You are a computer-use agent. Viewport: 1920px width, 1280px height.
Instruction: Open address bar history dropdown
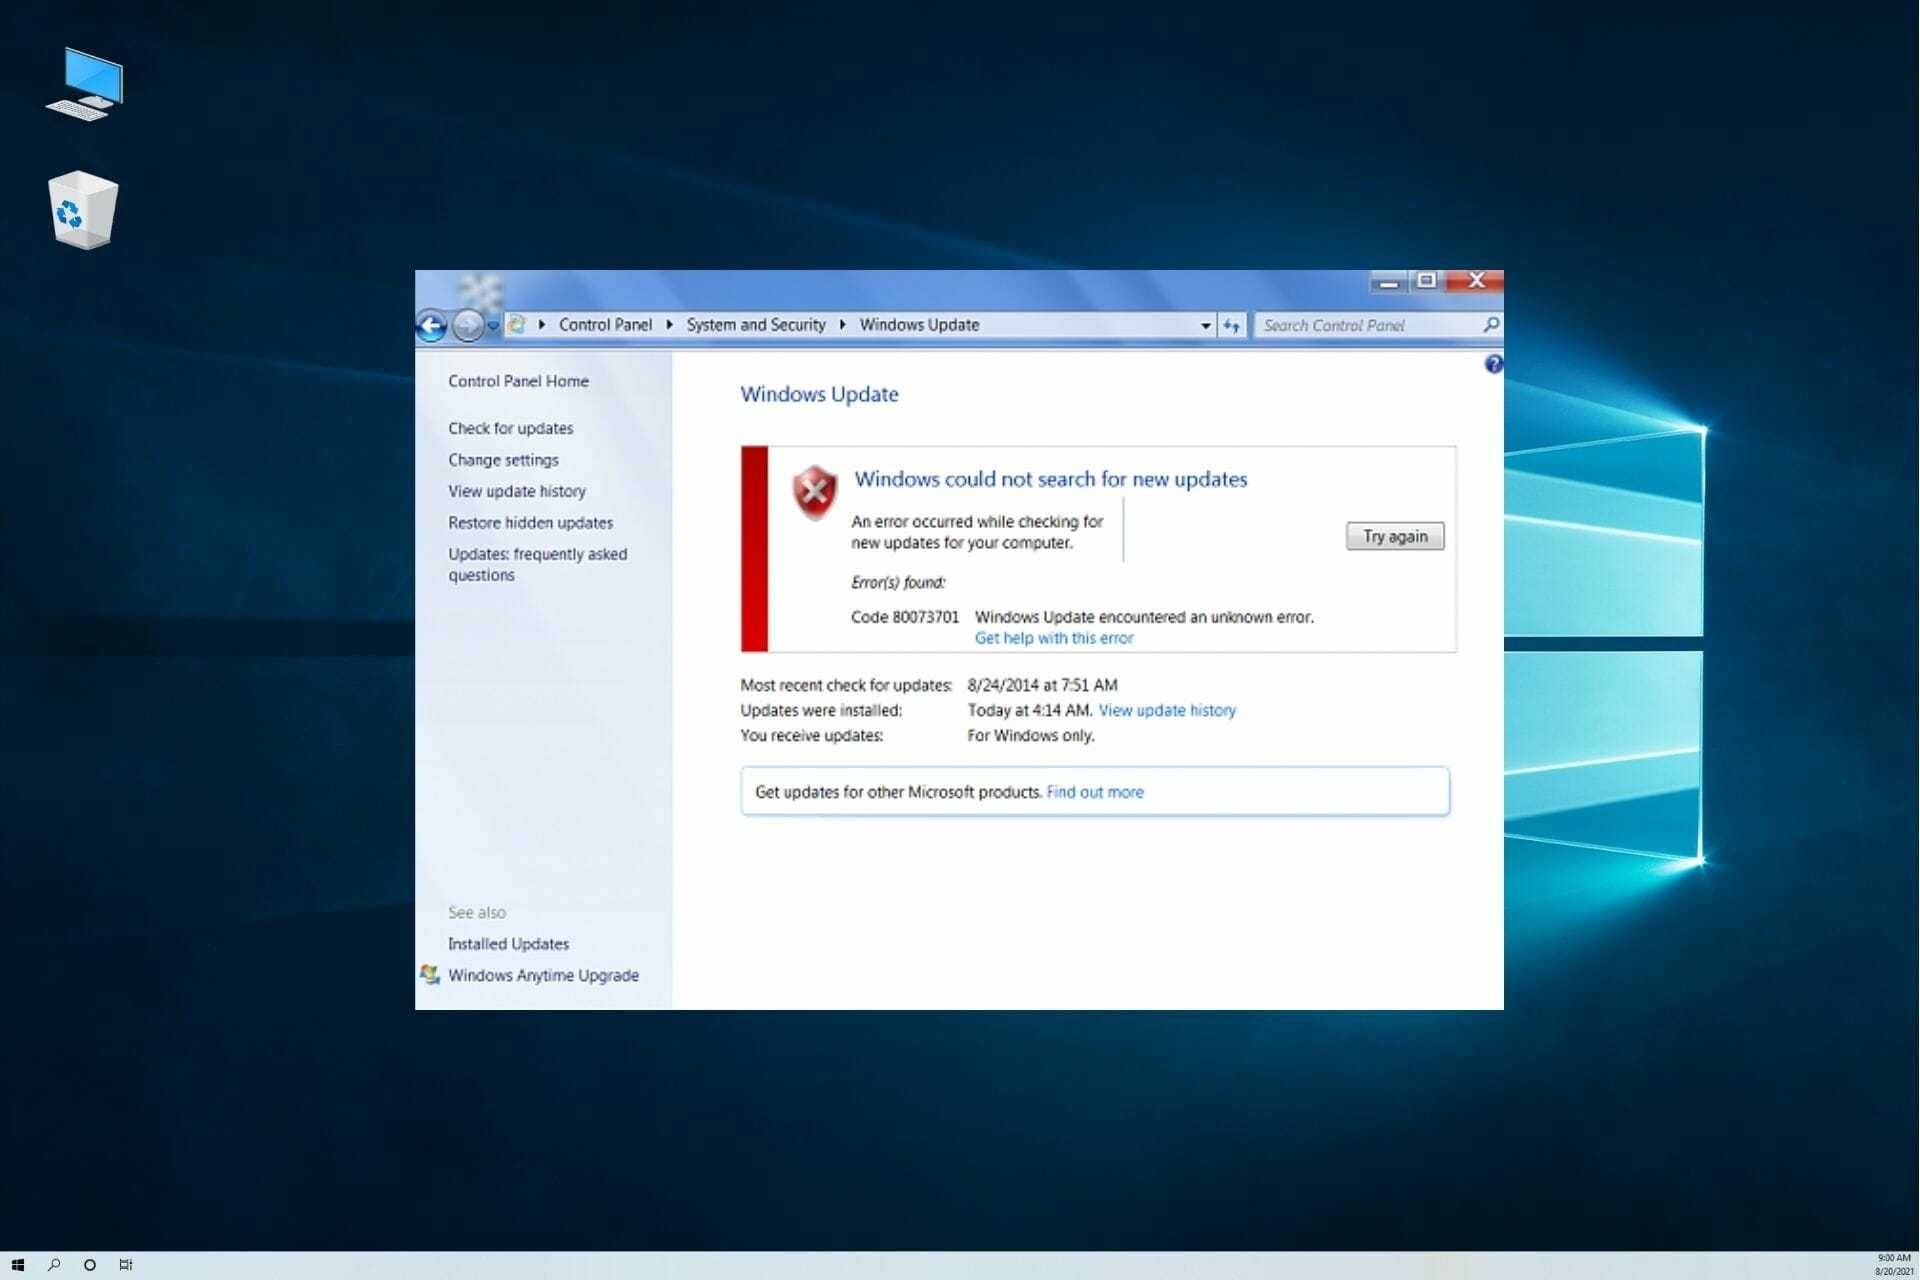point(1205,326)
